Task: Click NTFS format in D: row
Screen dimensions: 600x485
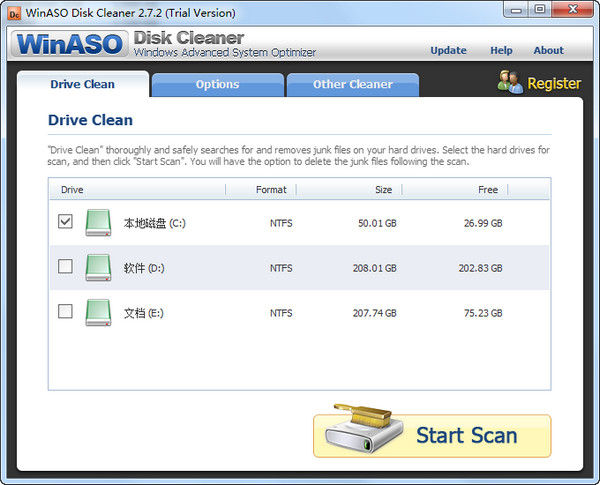Action: point(281,268)
